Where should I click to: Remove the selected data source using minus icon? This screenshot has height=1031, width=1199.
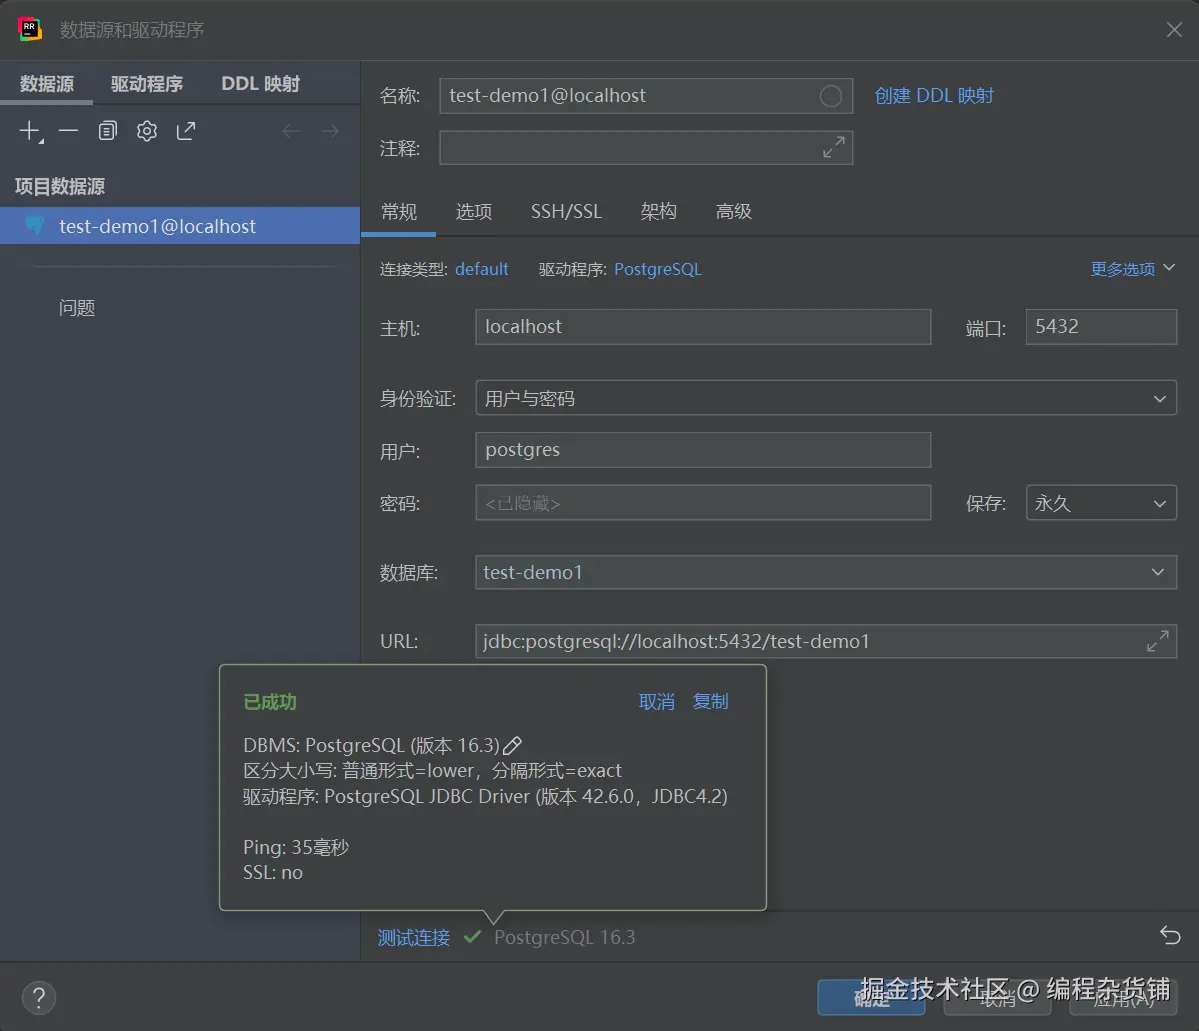point(67,131)
